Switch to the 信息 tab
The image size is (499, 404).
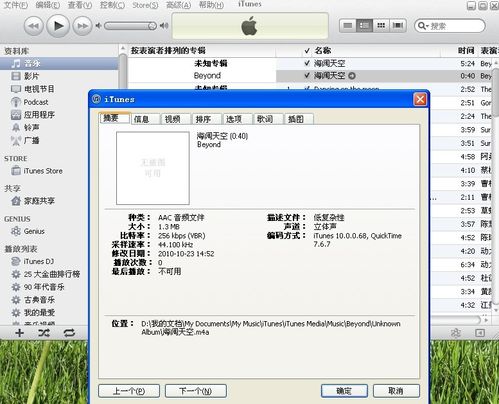[x=145, y=119]
